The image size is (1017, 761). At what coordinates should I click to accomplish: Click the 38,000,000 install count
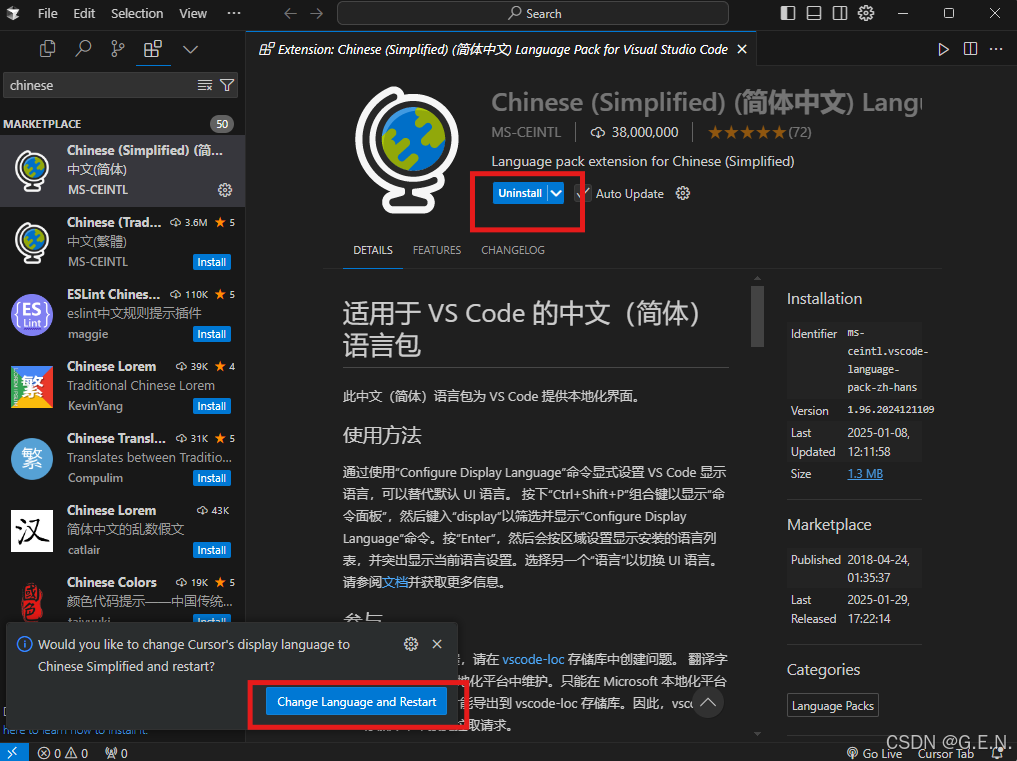click(x=635, y=132)
